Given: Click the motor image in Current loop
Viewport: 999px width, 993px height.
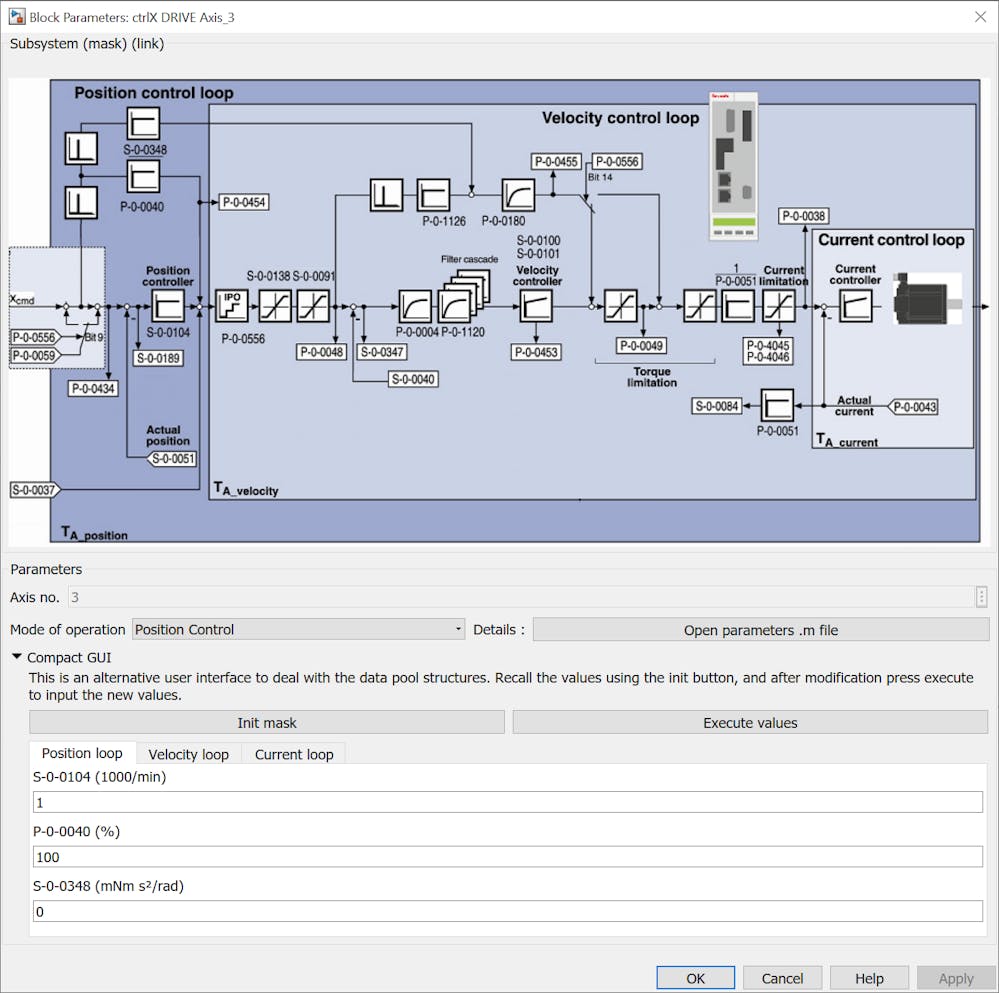Looking at the screenshot, I should click(x=927, y=299).
